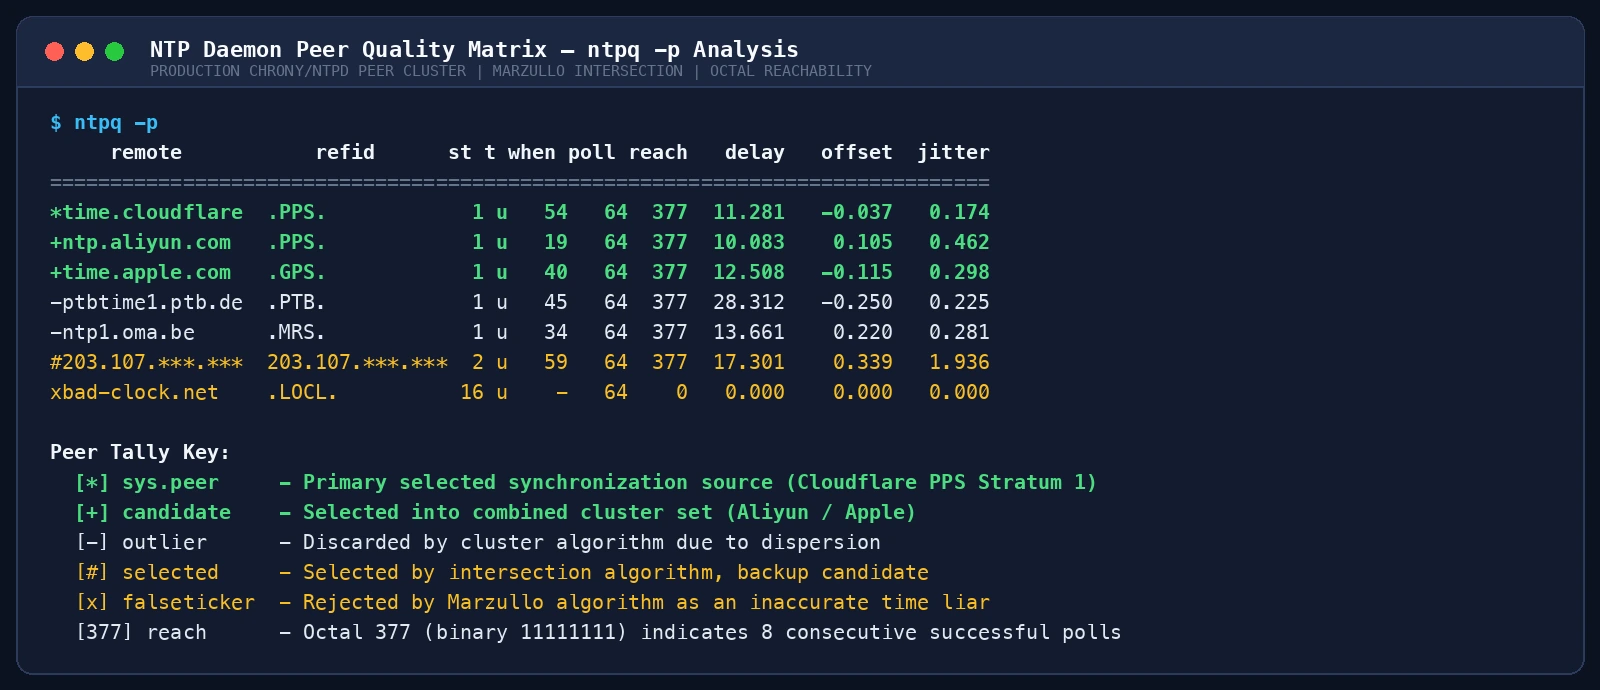Click the offset value 0.220
The height and width of the screenshot is (690, 1600).
pyautogui.click(x=863, y=332)
